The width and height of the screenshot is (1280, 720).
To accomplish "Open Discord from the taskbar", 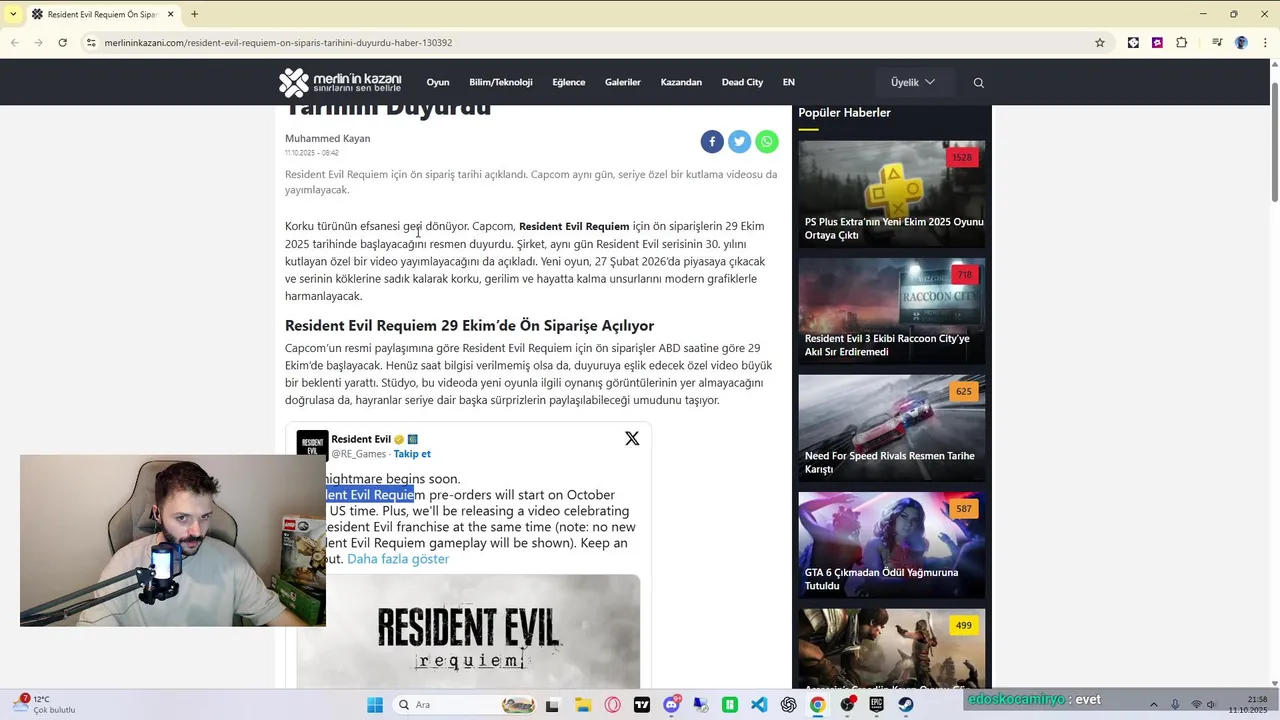I will [671, 705].
